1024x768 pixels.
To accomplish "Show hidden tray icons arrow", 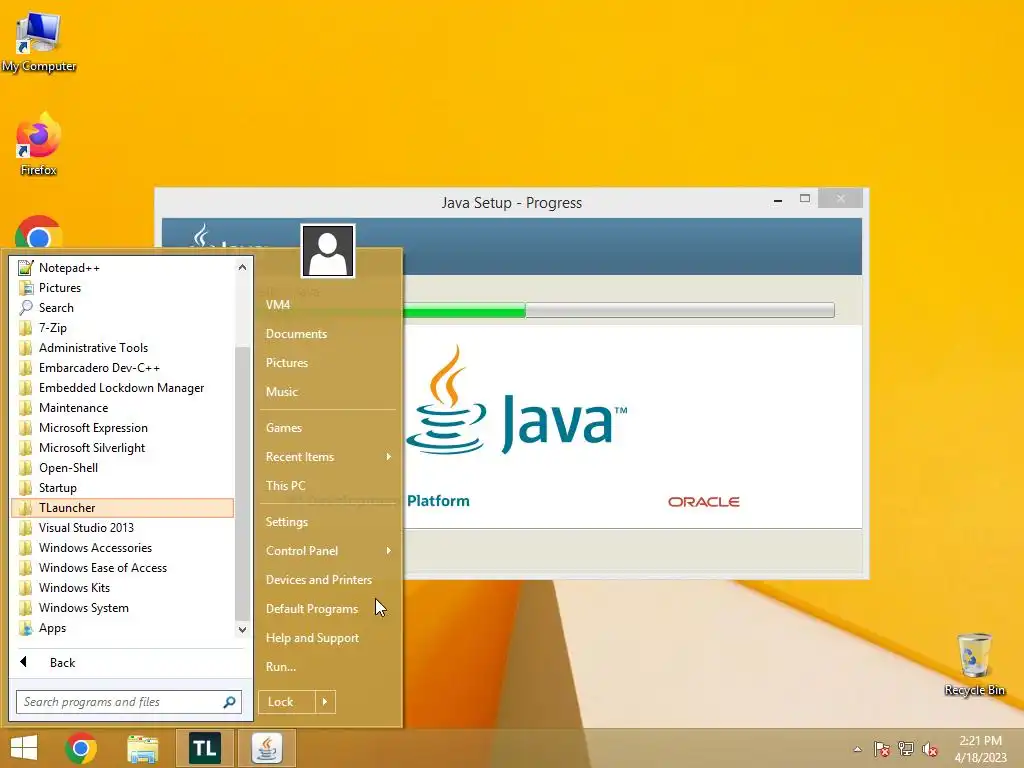I will [x=857, y=749].
